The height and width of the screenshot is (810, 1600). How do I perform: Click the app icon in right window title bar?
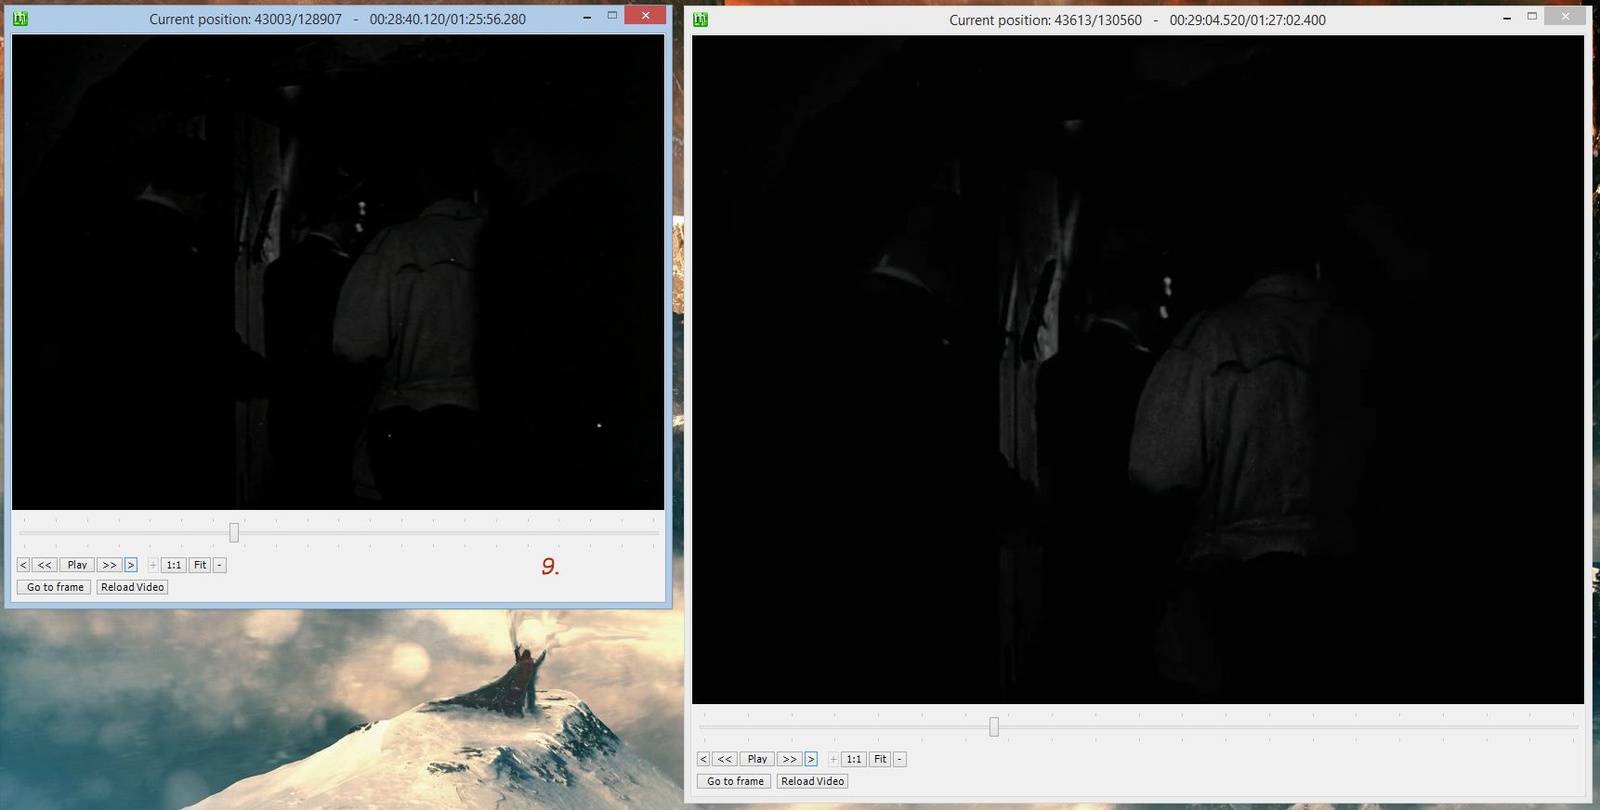701,20
